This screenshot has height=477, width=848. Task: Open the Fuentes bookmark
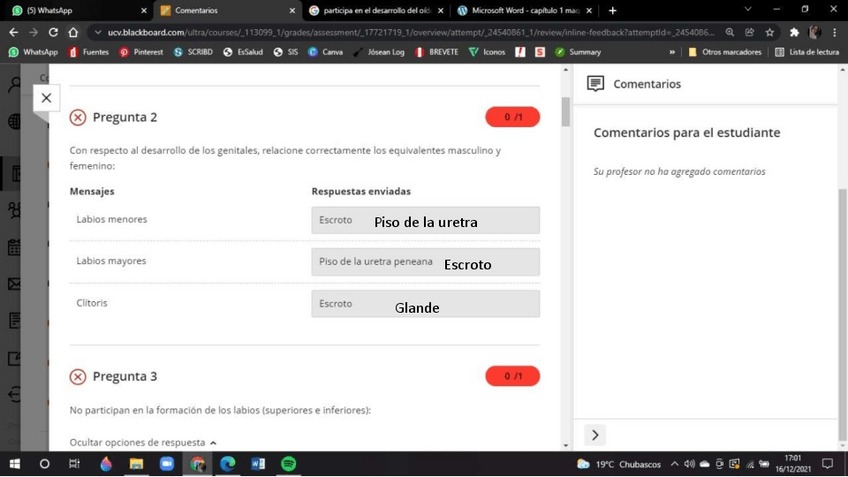click(89, 52)
